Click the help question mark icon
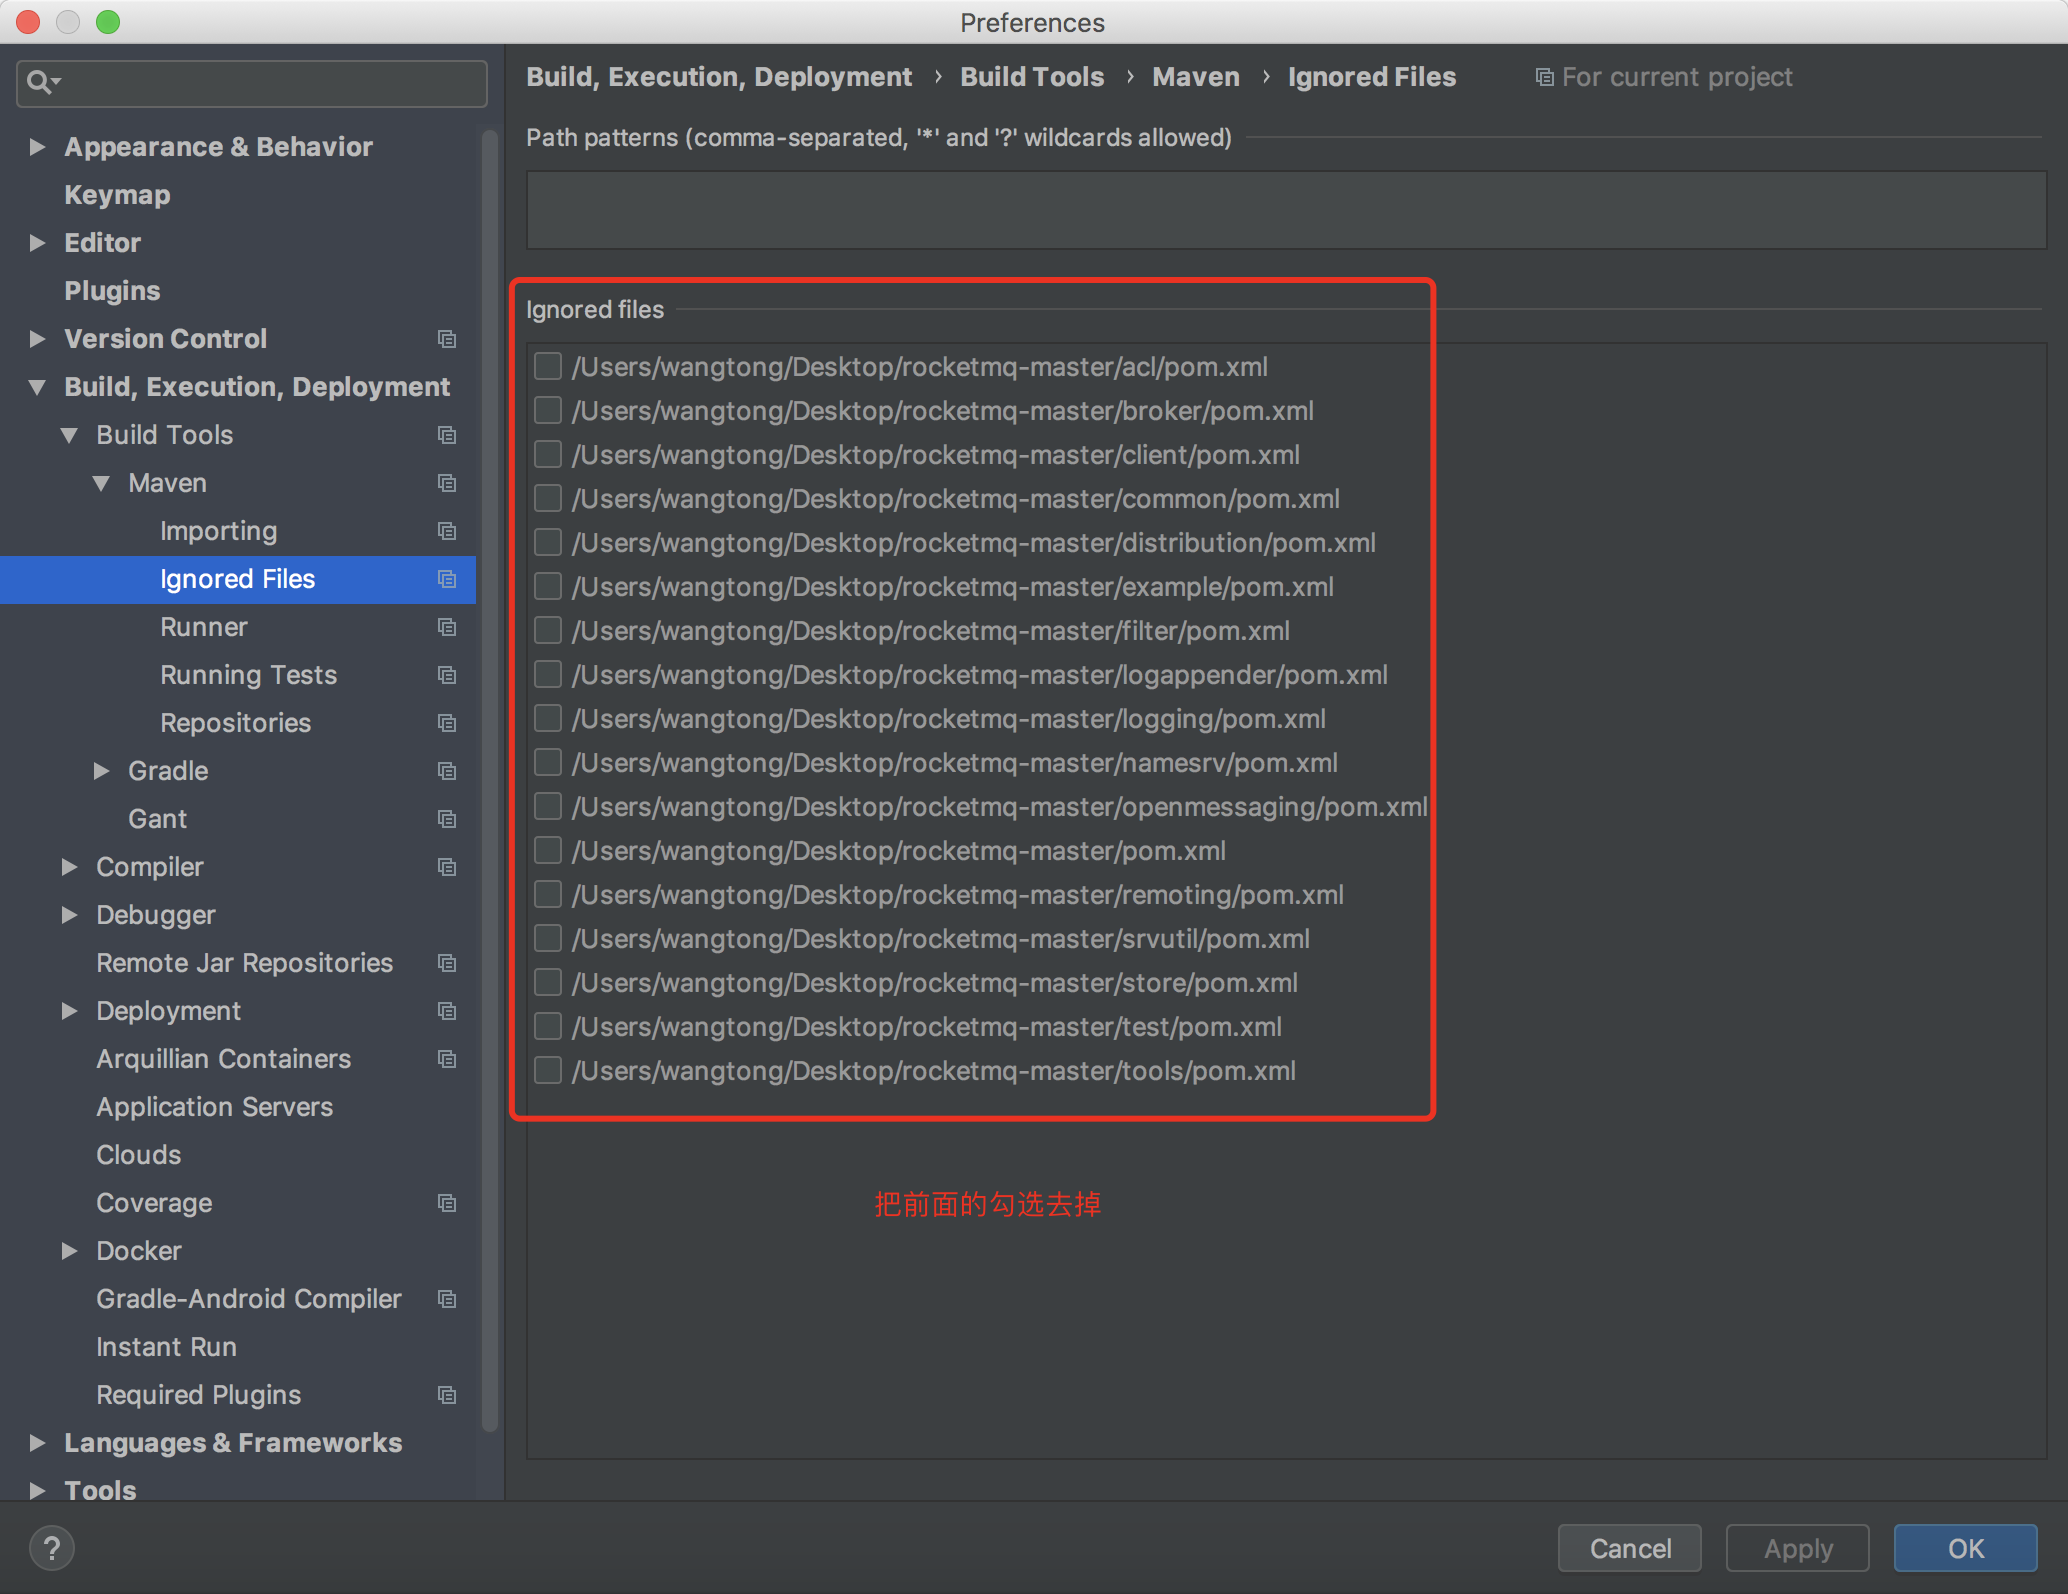This screenshot has width=2068, height=1594. click(x=52, y=1548)
